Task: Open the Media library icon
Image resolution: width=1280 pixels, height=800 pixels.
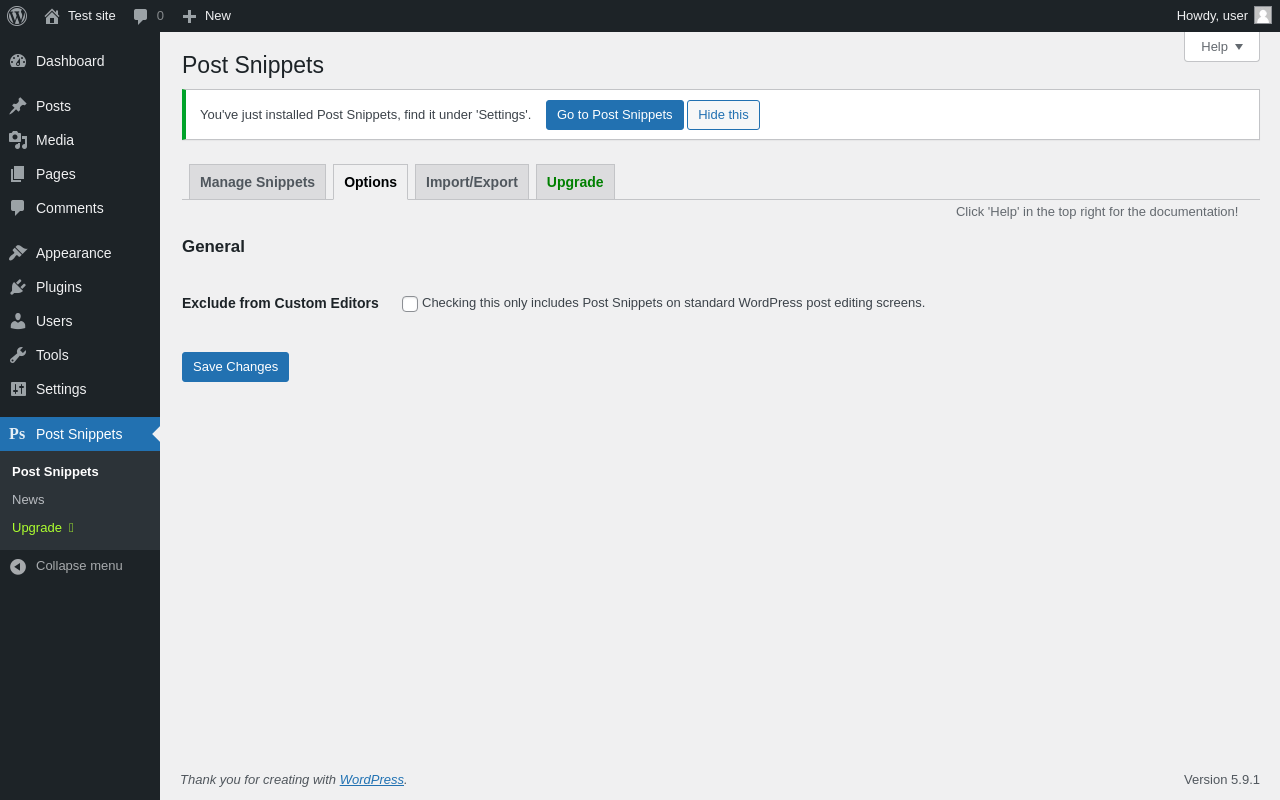Action: pyautogui.click(x=18, y=140)
